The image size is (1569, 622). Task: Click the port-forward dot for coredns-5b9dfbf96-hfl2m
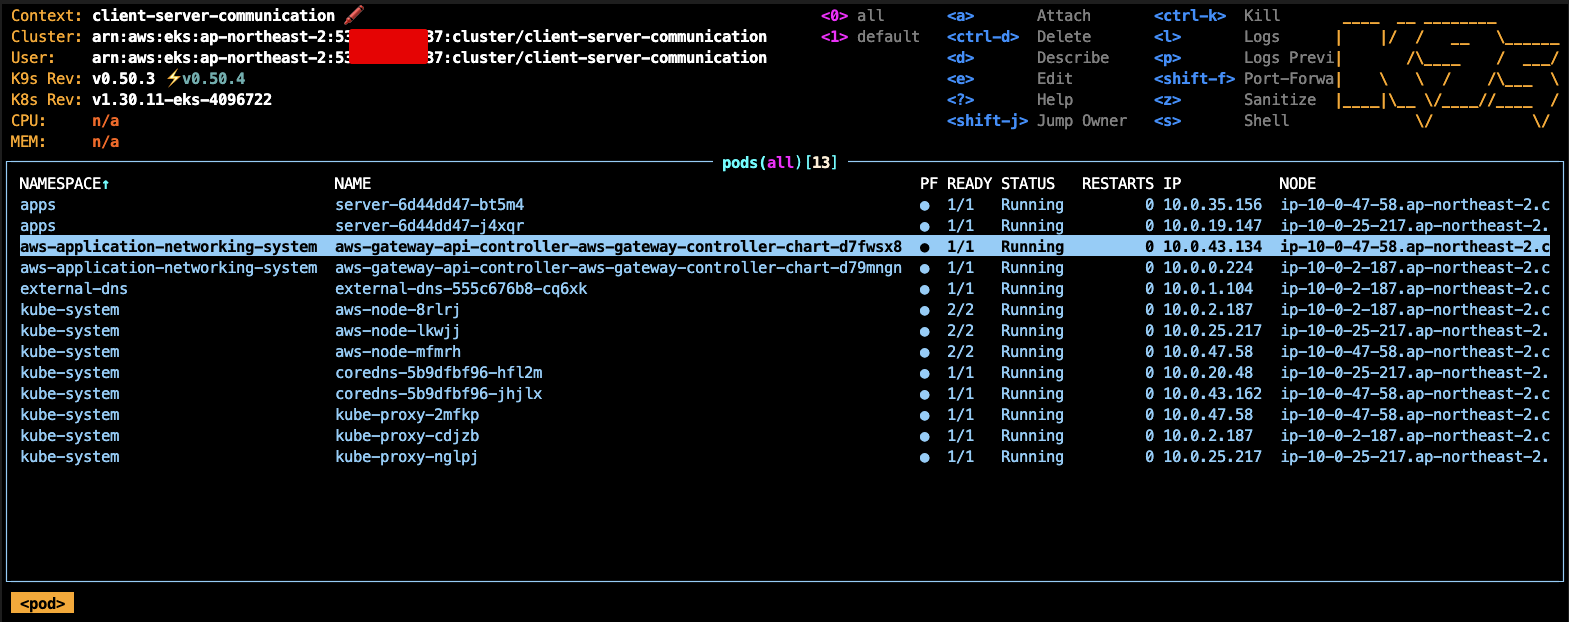(925, 373)
